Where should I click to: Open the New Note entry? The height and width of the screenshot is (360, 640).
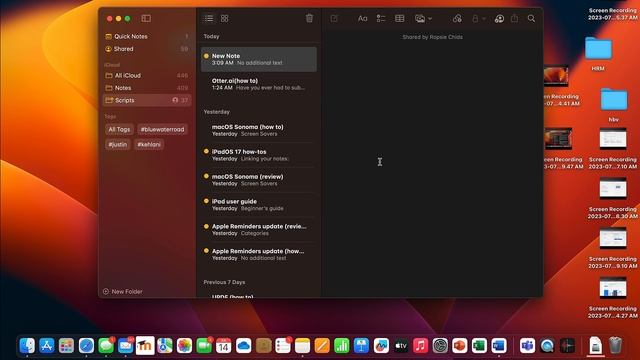259,59
